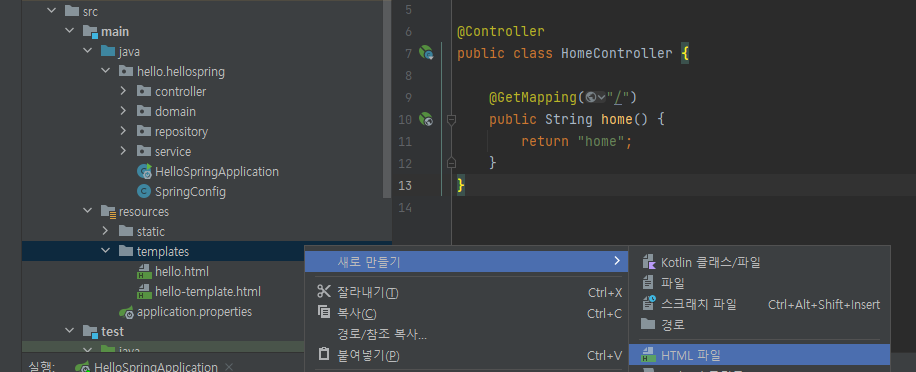Collapse the resources folder chevron
The width and height of the screenshot is (916, 372).
point(88,211)
